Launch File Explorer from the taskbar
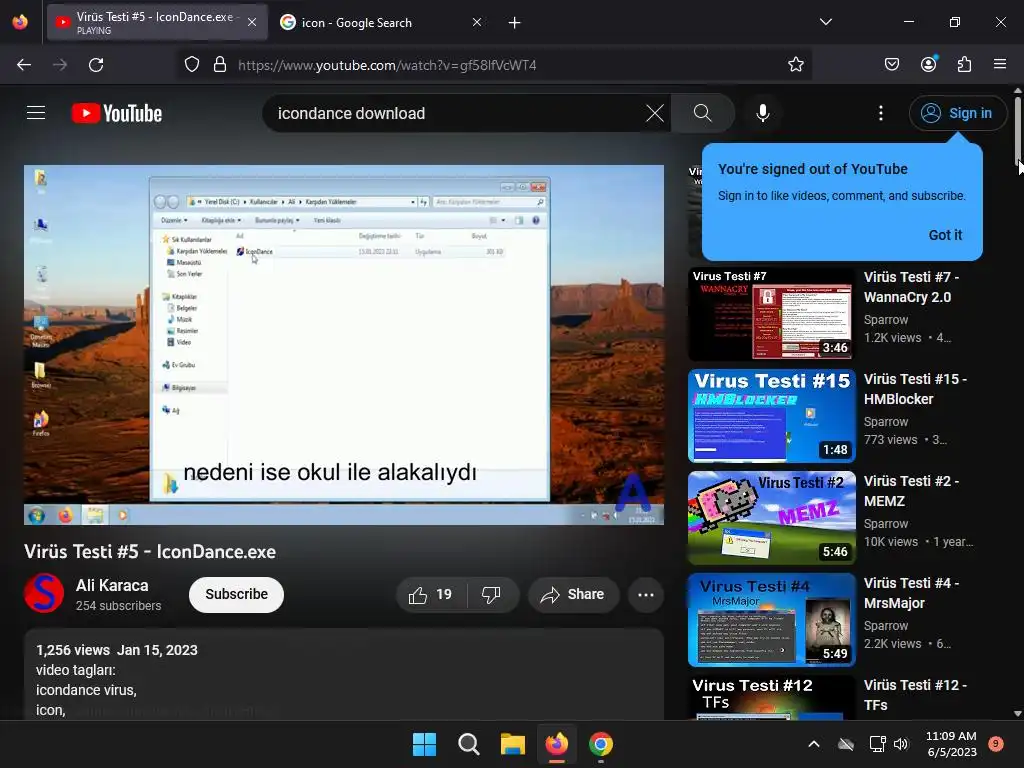The width and height of the screenshot is (1024, 768). pos(513,744)
